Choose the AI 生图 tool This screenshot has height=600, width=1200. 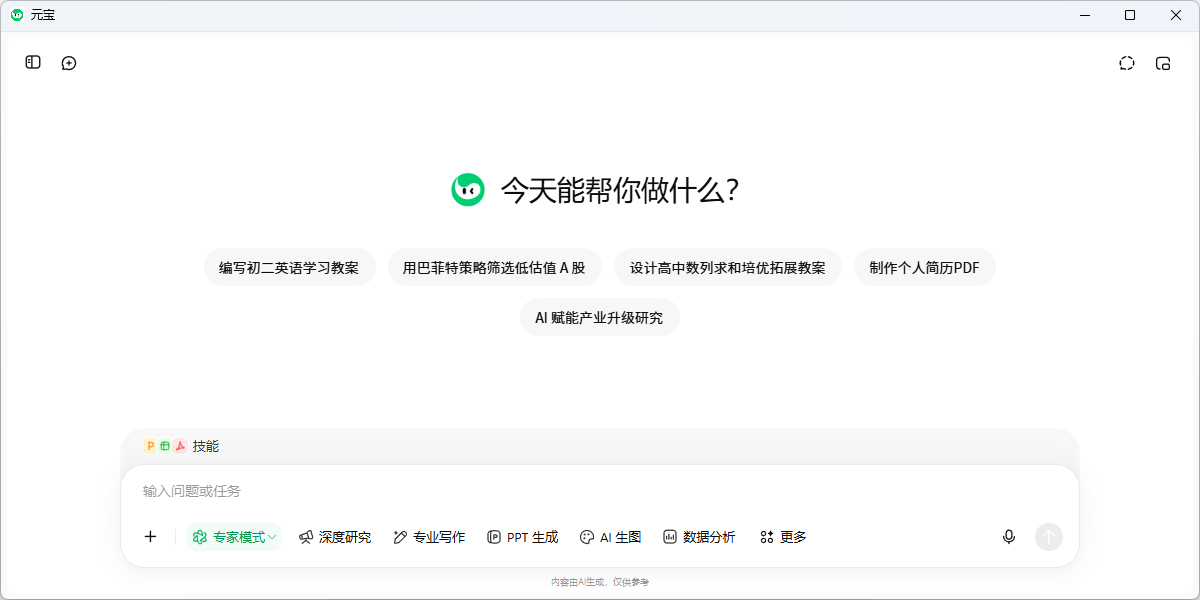click(610, 537)
